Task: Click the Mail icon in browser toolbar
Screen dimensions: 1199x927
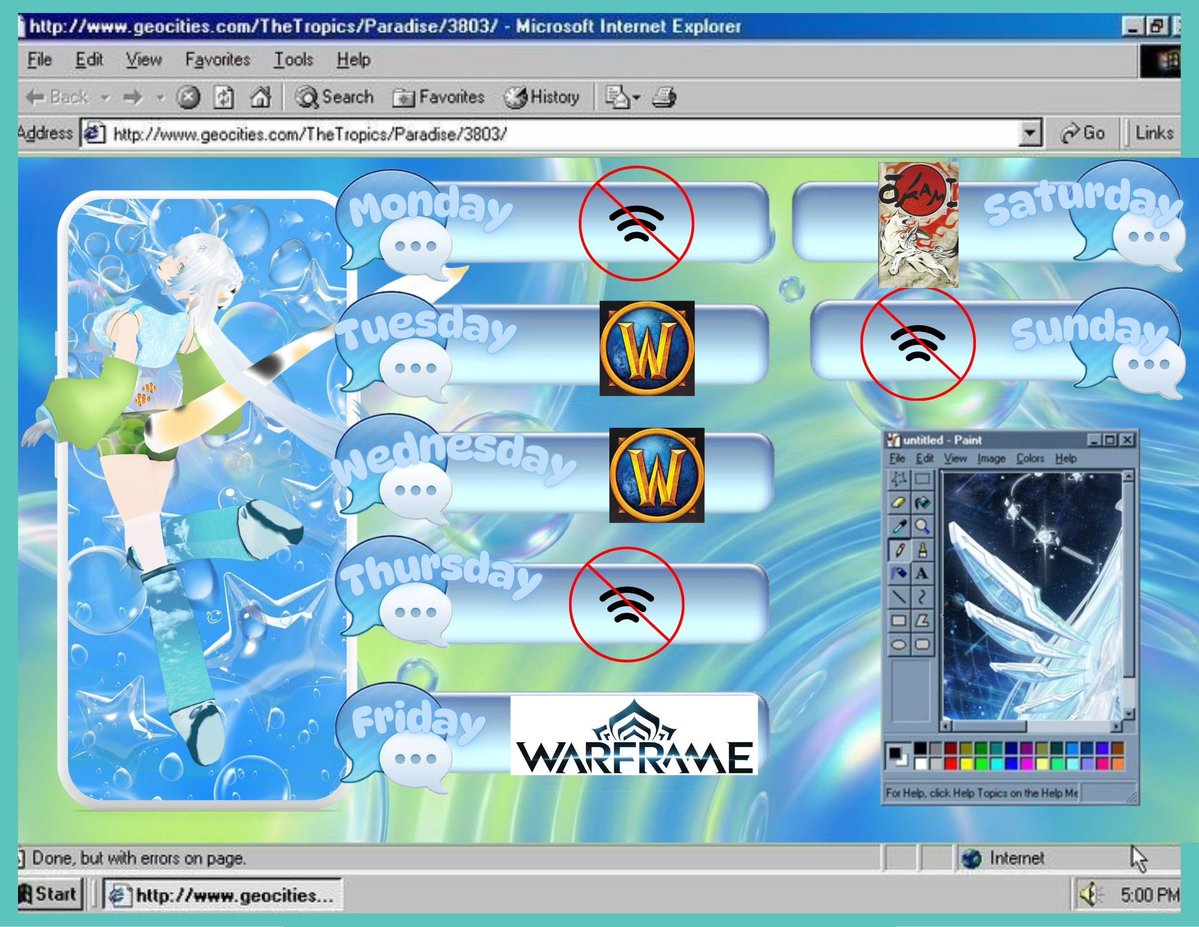Action: pos(616,97)
